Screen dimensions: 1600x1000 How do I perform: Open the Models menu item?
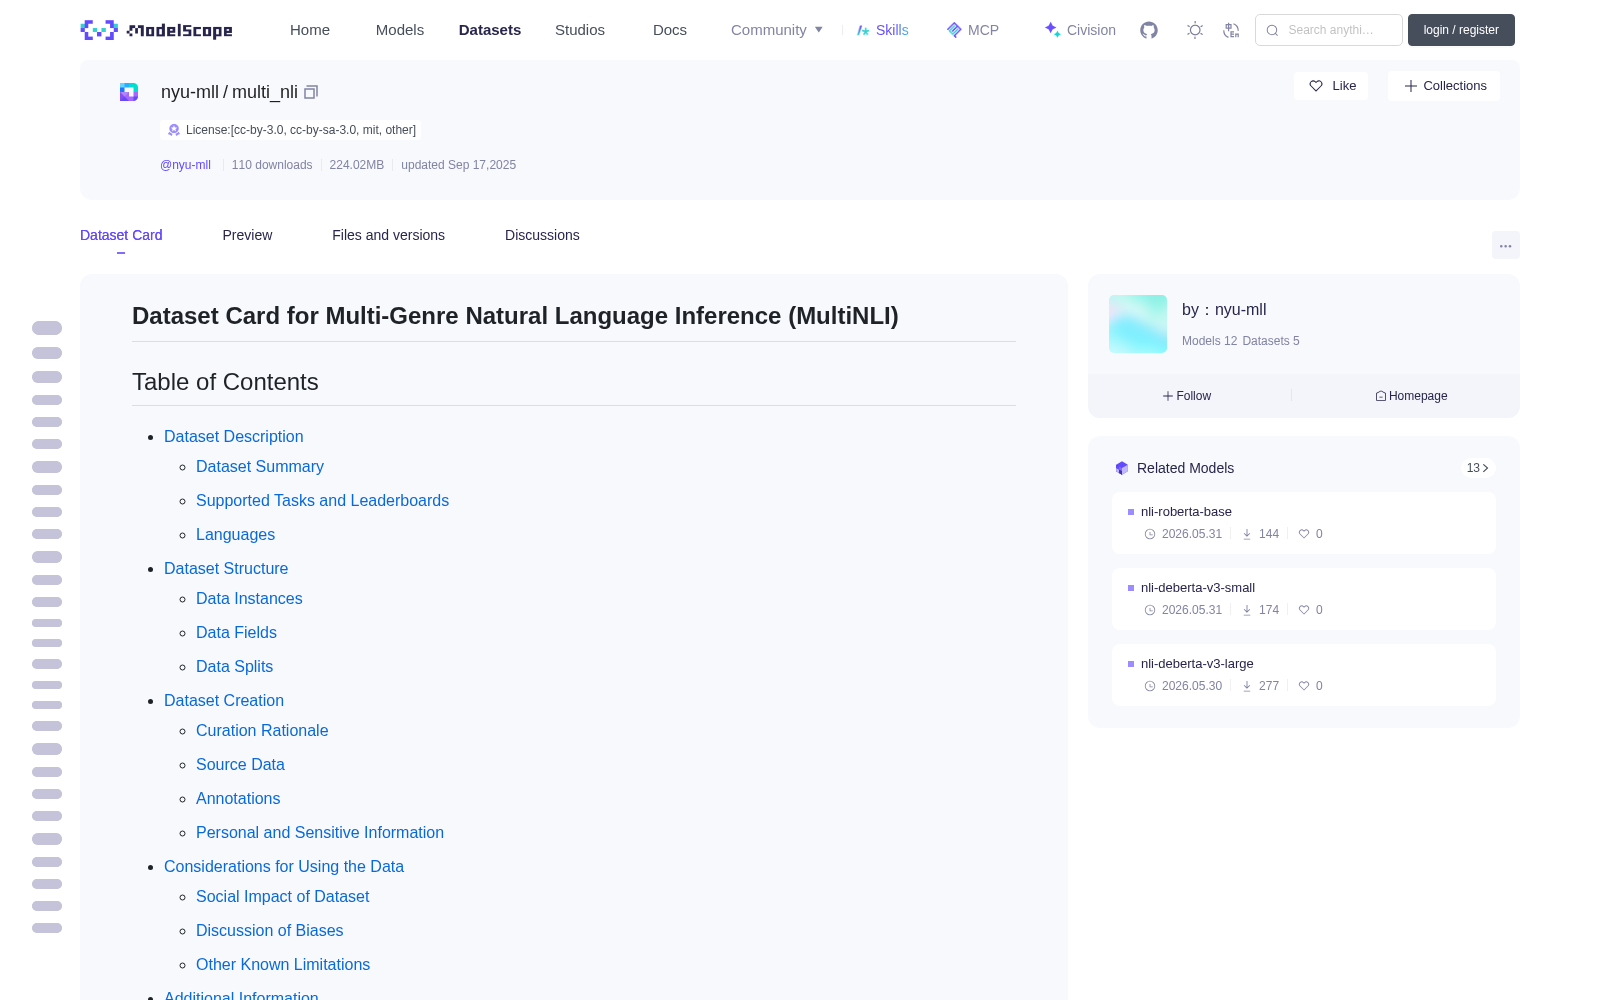point(400,30)
